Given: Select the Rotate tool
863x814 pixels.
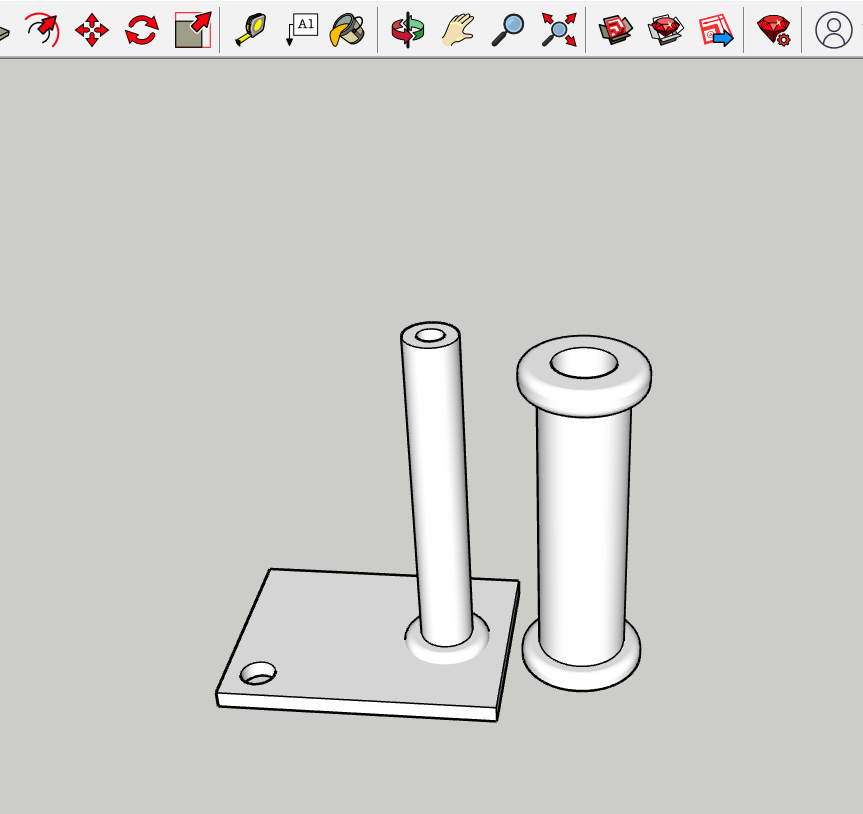Looking at the screenshot, I should pyautogui.click(x=141, y=30).
